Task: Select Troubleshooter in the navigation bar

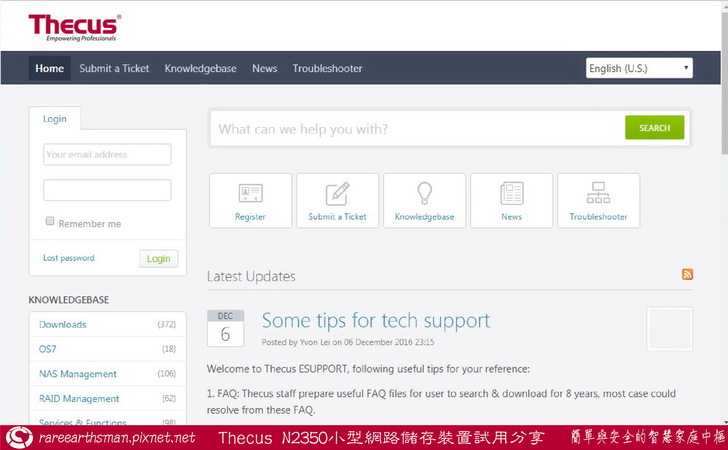Action: (x=327, y=68)
